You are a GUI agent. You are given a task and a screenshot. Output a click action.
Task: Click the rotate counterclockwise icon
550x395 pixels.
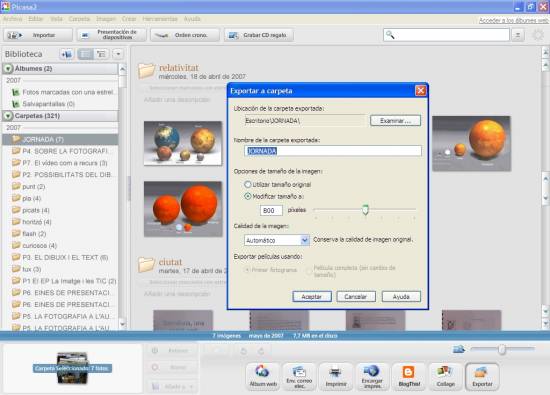tap(243, 351)
